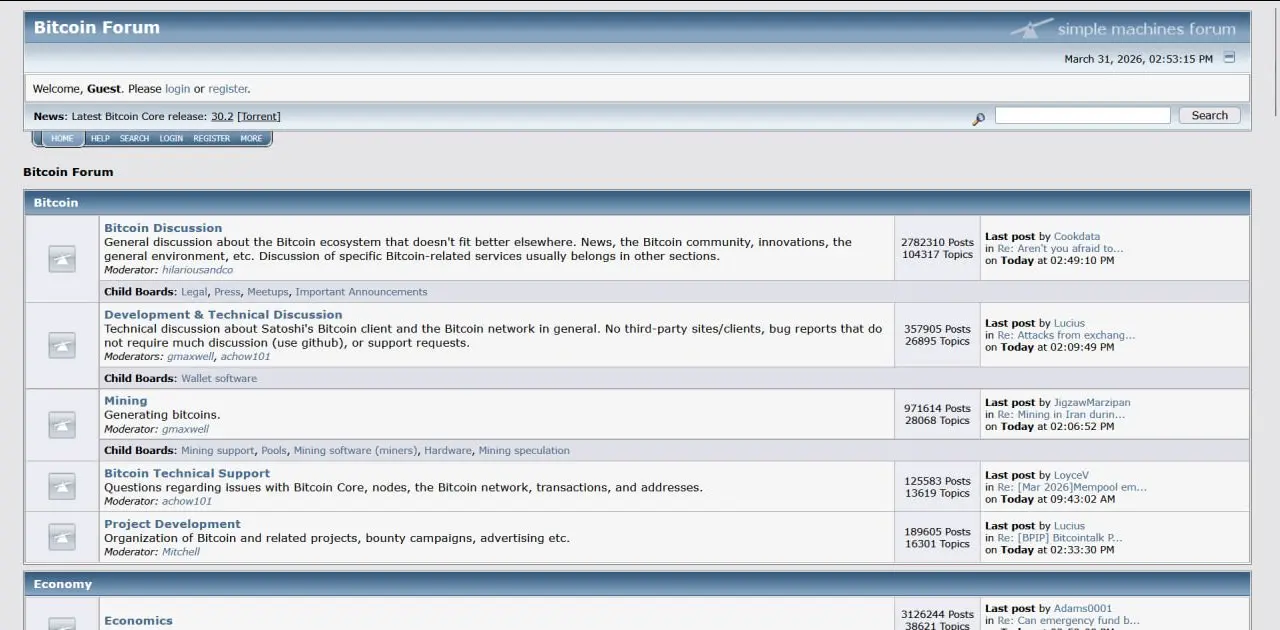Open the Mining speculation child board
The width and height of the screenshot is (1280, 630).
[x=524, y=451]
